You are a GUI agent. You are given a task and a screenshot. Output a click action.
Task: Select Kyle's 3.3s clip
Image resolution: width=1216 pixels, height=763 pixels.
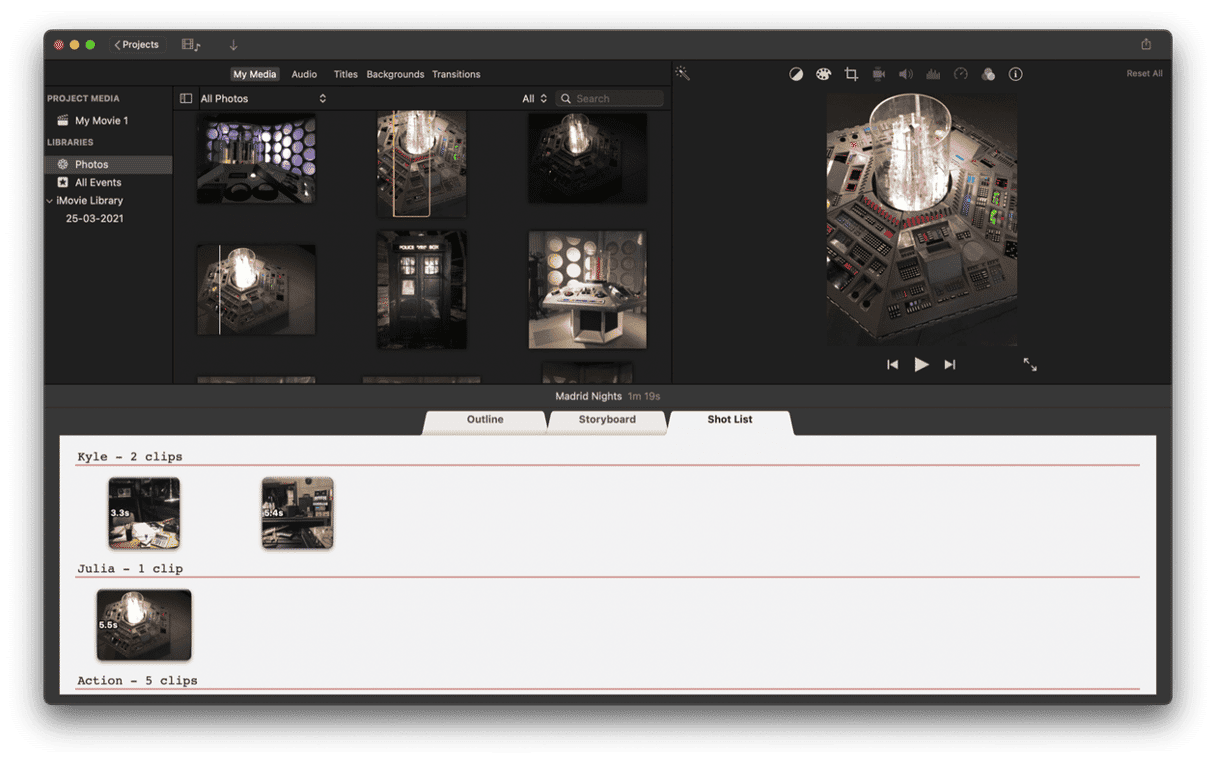(x=144, y=513)
